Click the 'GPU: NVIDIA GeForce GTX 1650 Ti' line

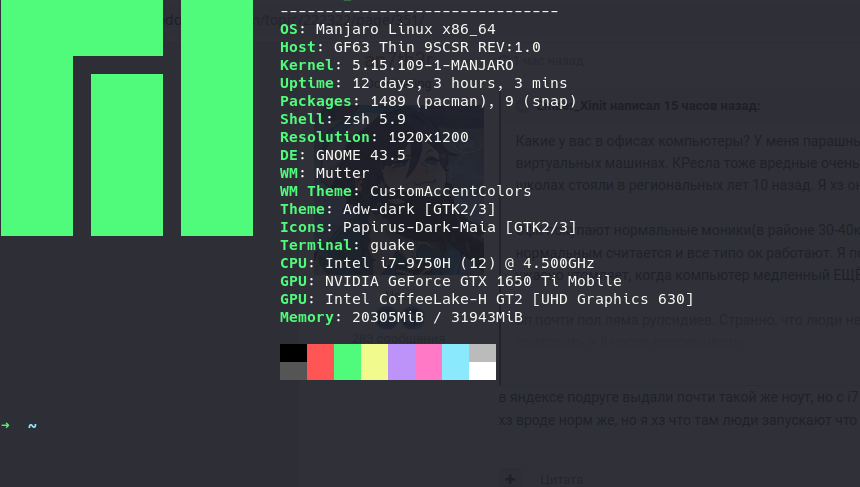click(451, 281)
